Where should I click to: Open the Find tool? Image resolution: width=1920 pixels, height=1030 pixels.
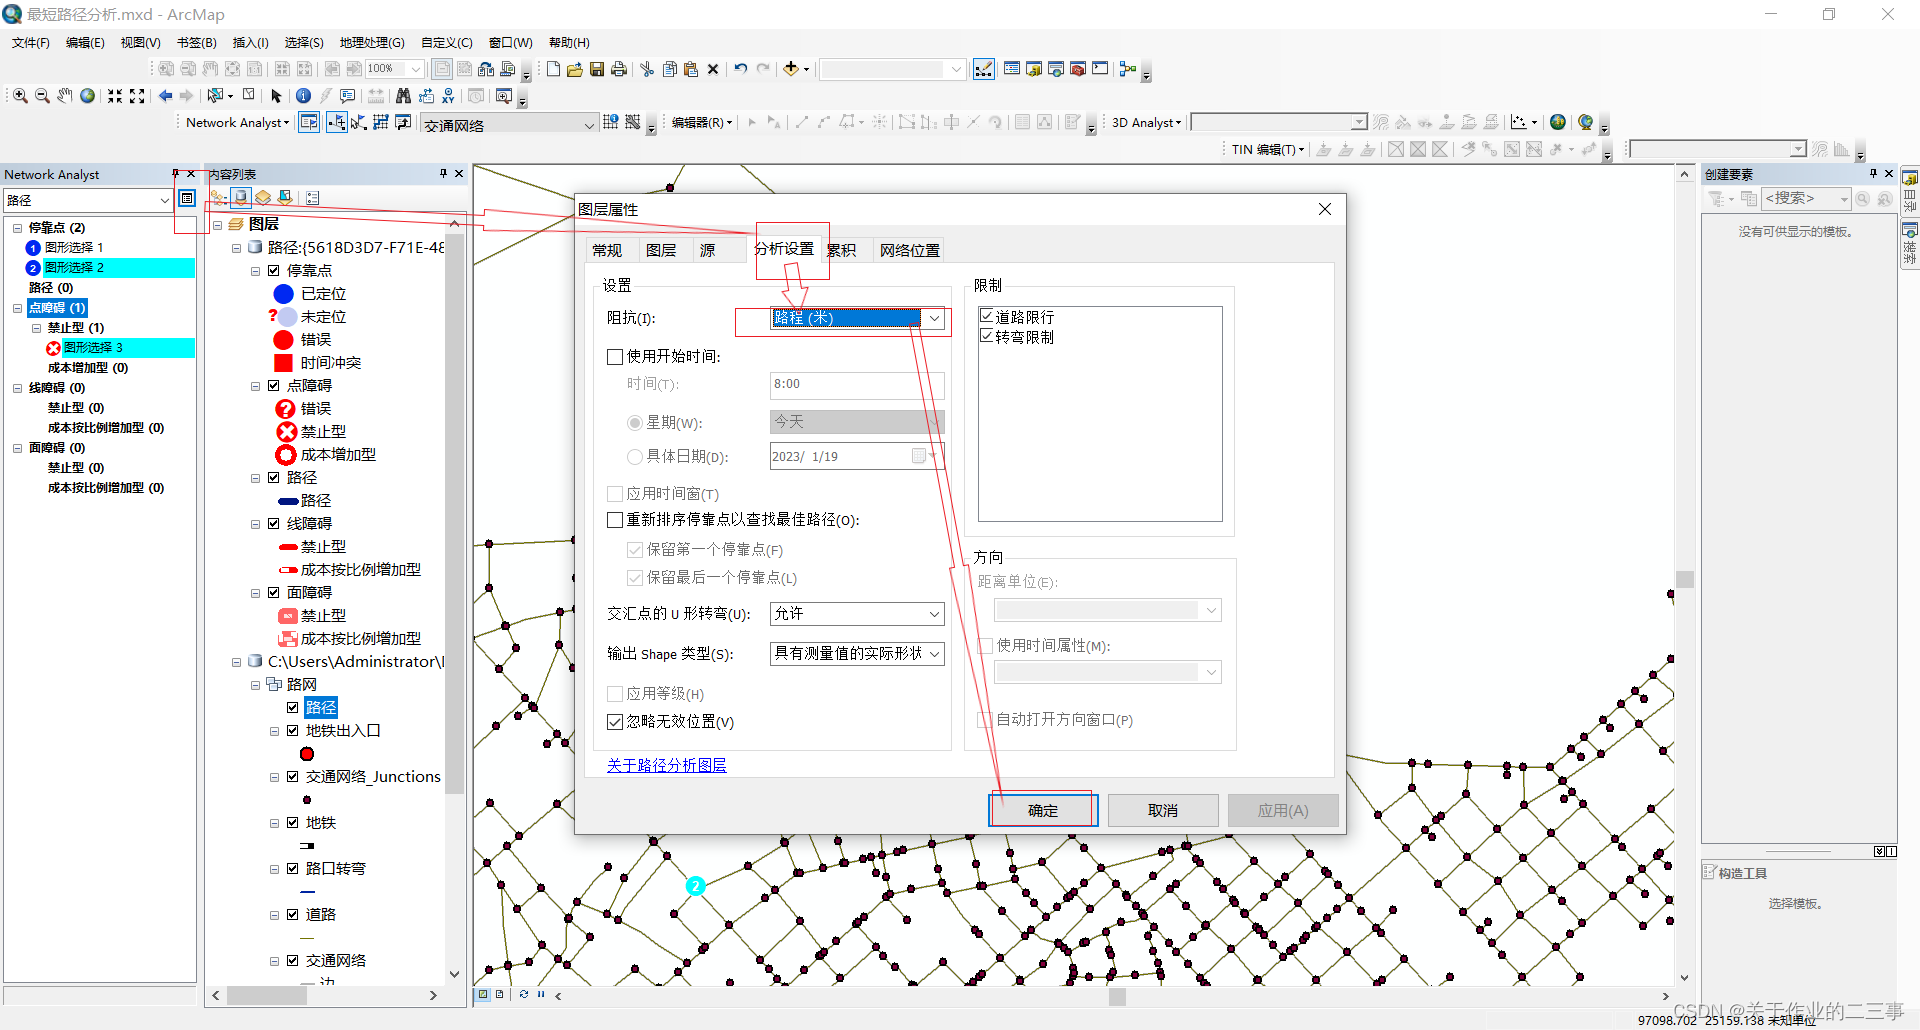click(x=403, y=95)
